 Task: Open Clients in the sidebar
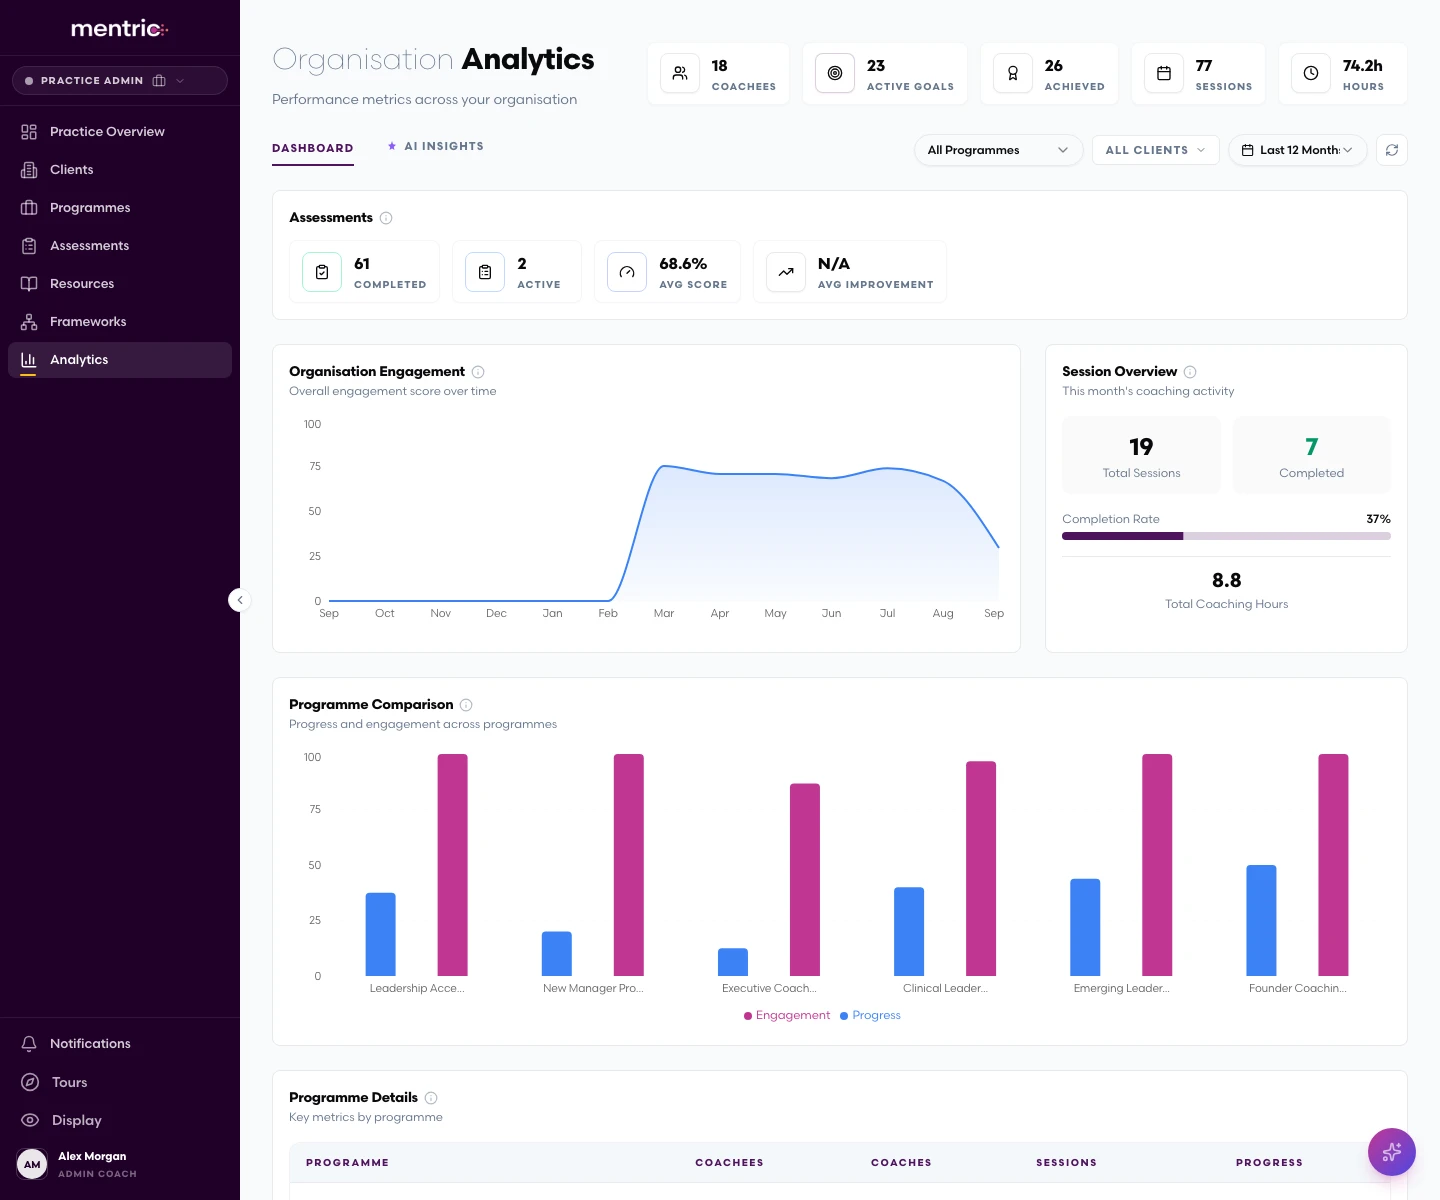tap(120, 170)
